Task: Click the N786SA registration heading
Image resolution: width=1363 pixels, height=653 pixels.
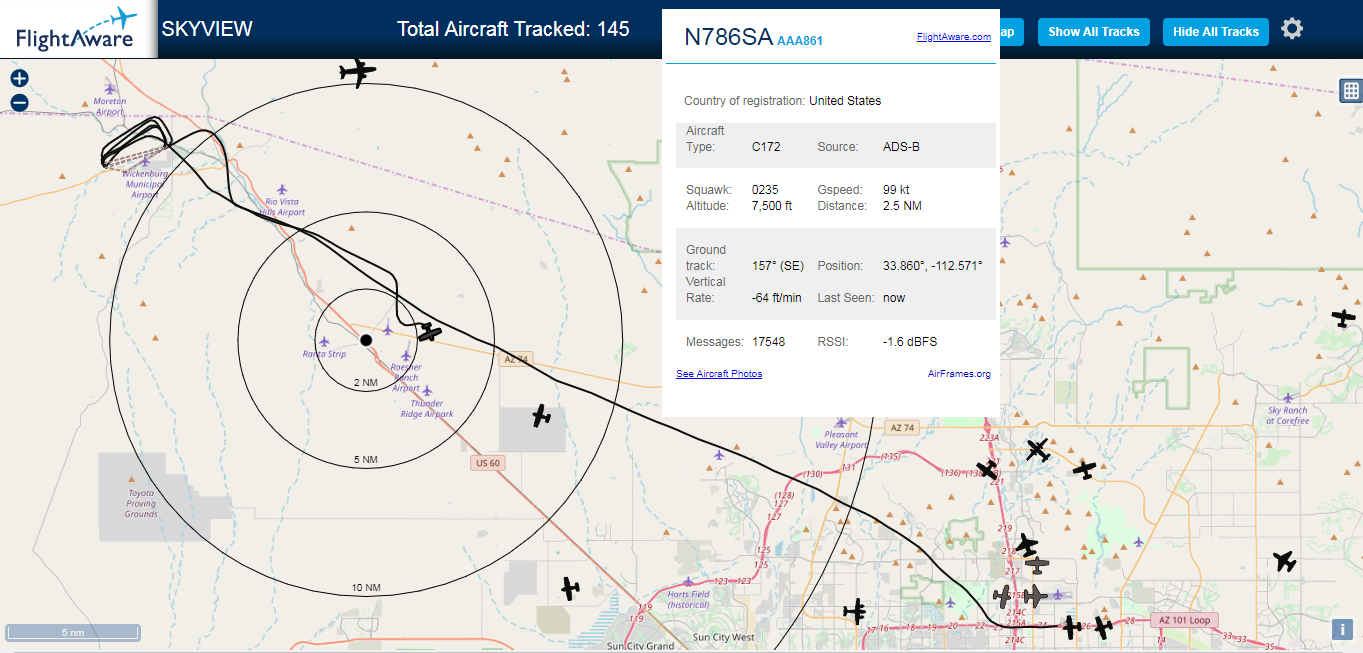Action: click(x=728, y=38)
